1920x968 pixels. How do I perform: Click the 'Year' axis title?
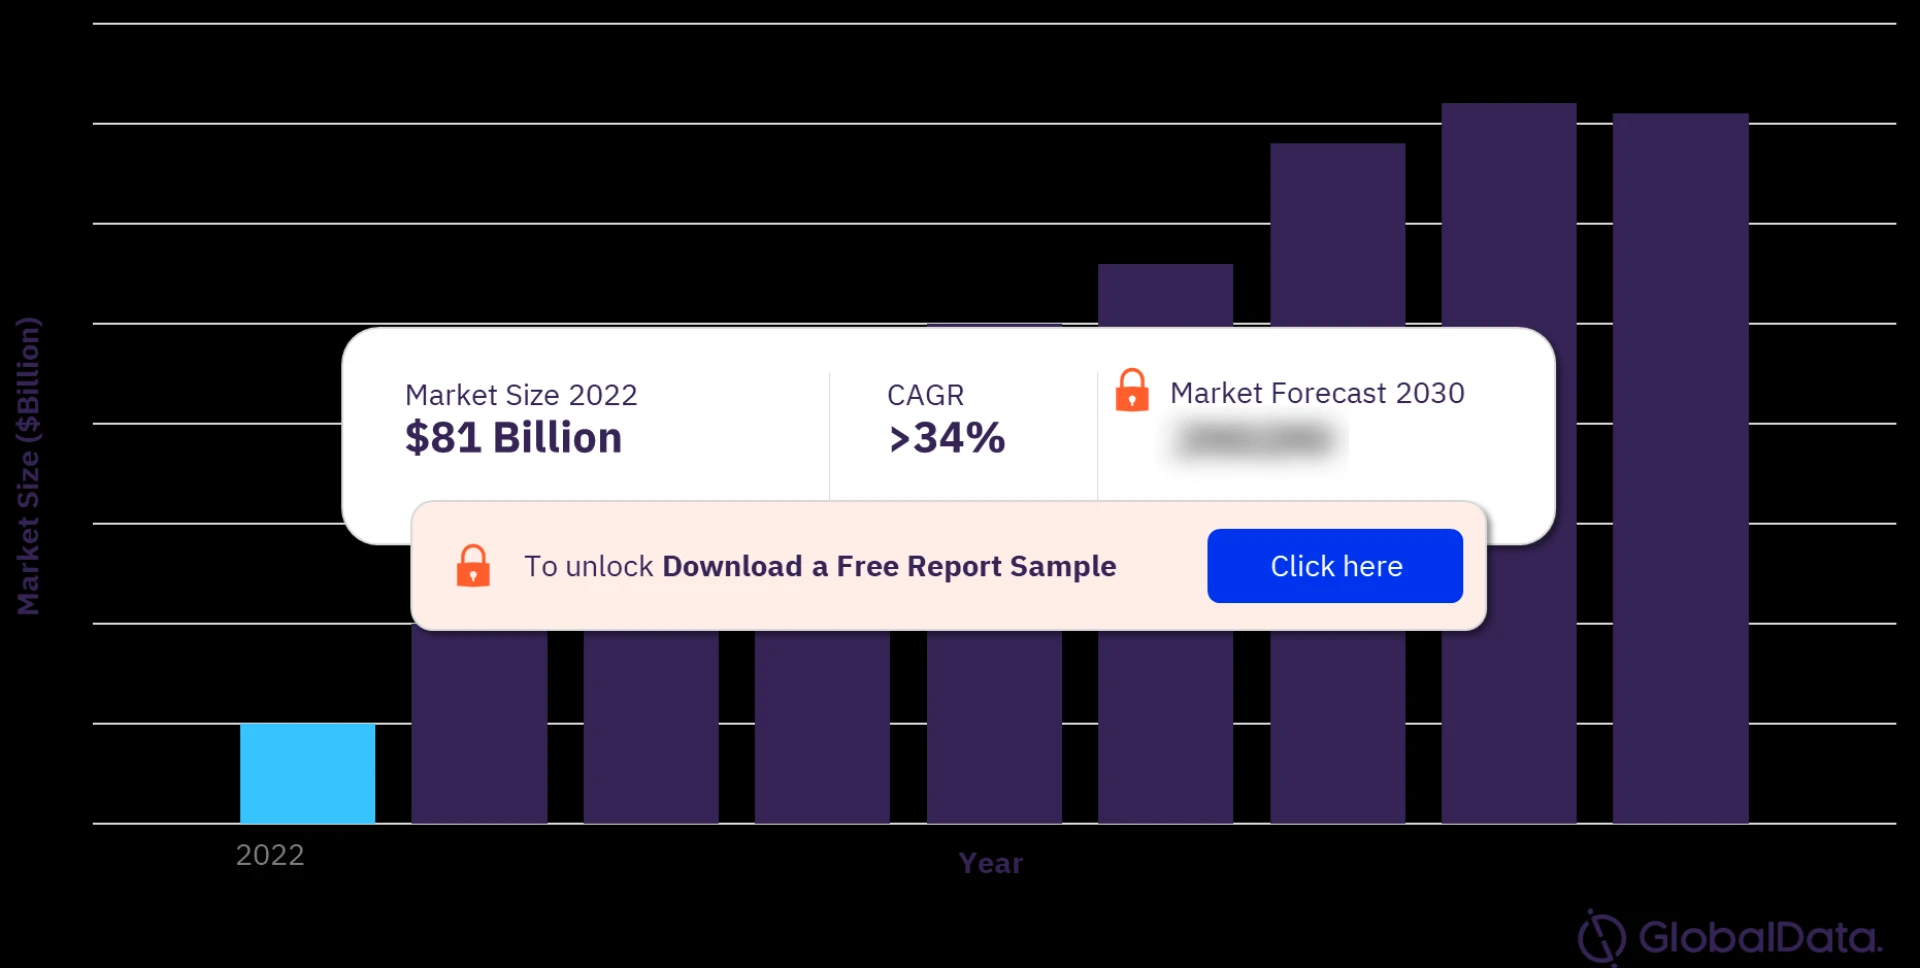pos(990,863)
